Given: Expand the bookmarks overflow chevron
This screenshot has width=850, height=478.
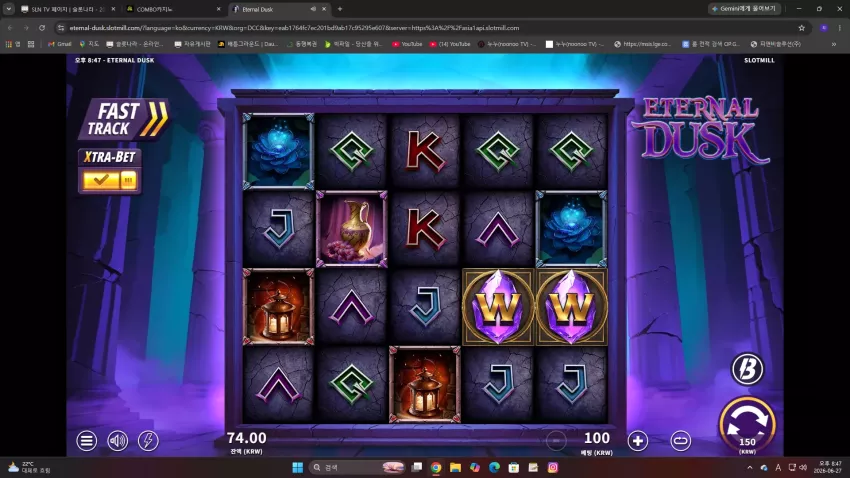Looking at the screenshot, I should tap(834, 44).
